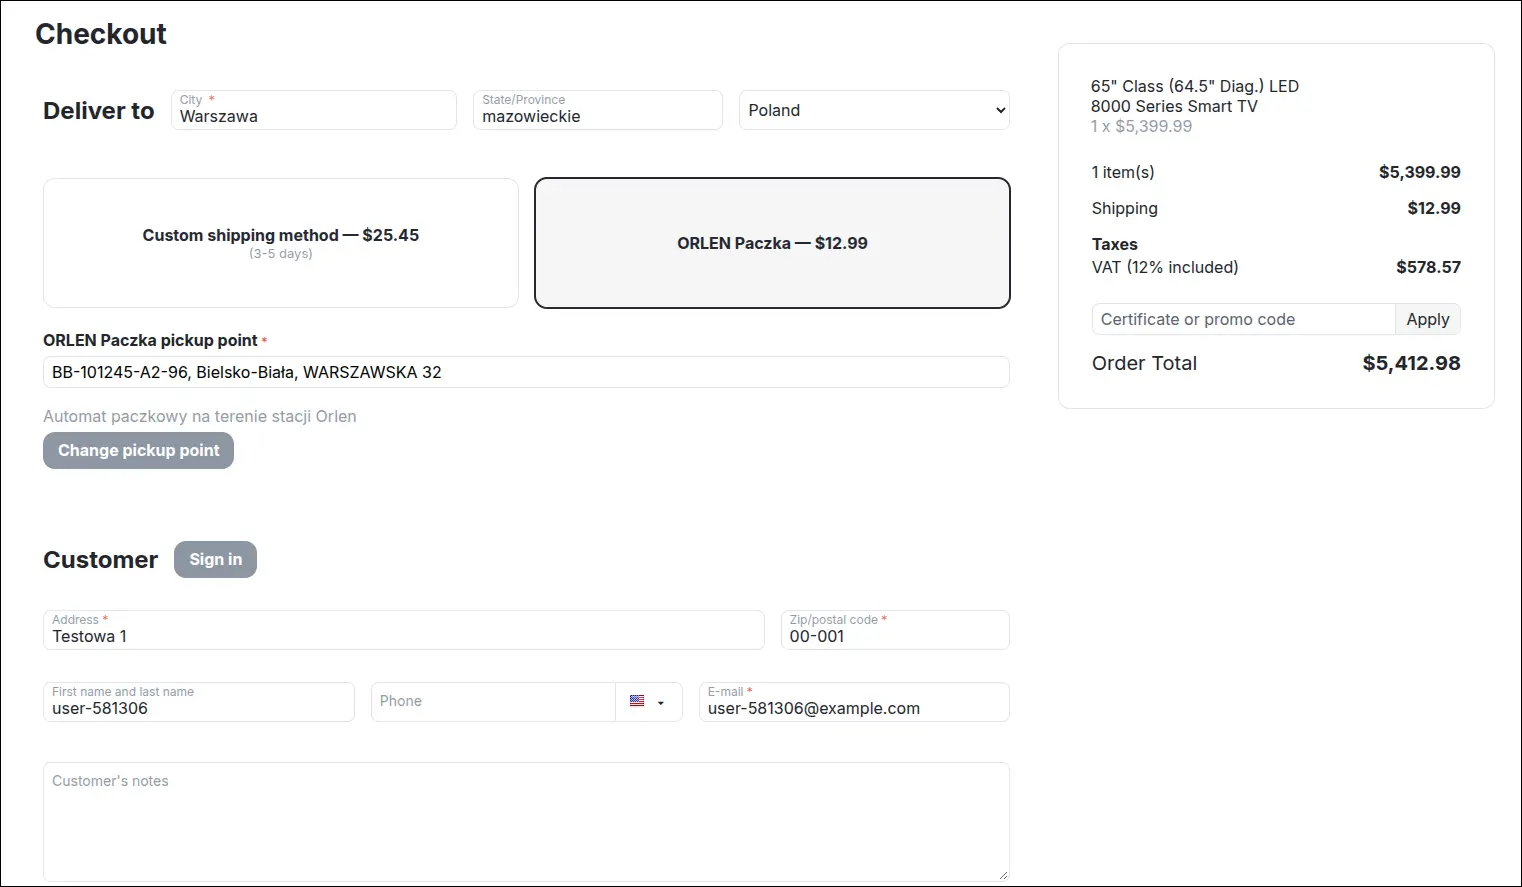
Task: Edit the State/Province field
Action: coord(598,110)
